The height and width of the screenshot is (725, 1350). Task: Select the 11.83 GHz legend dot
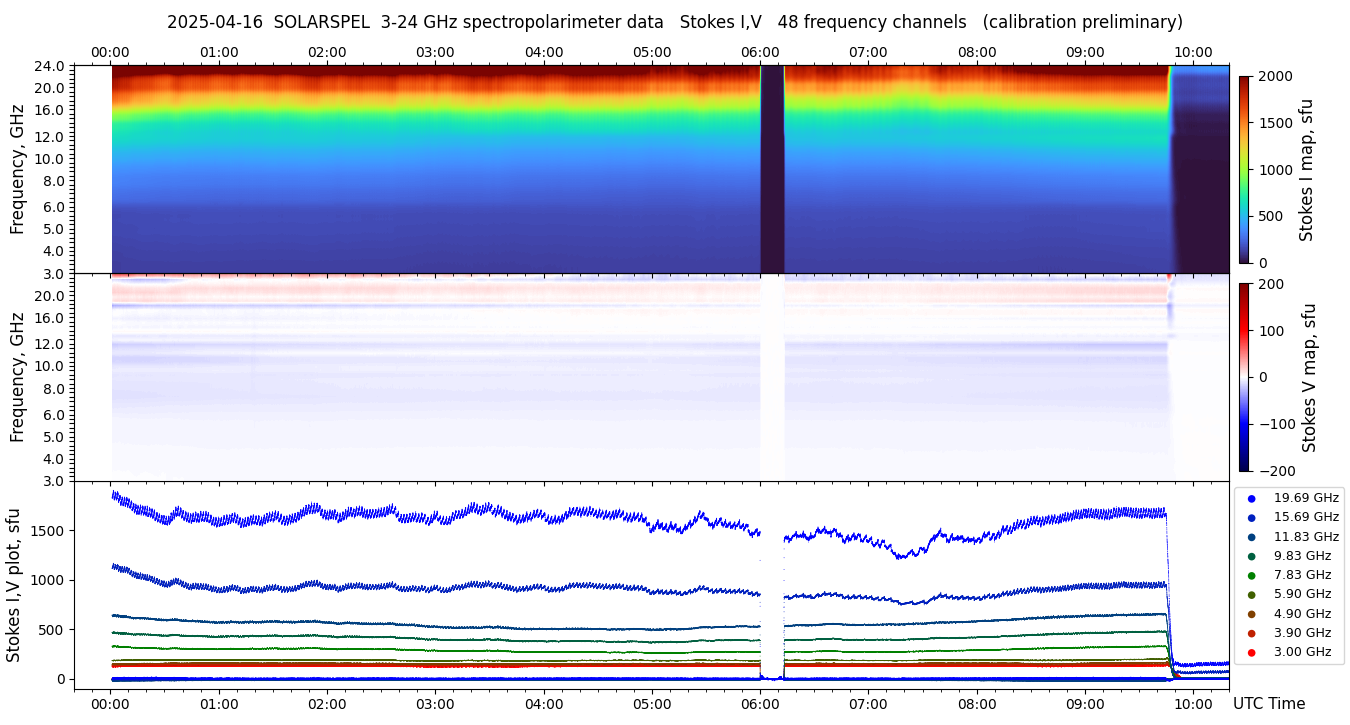point(1251,537)
